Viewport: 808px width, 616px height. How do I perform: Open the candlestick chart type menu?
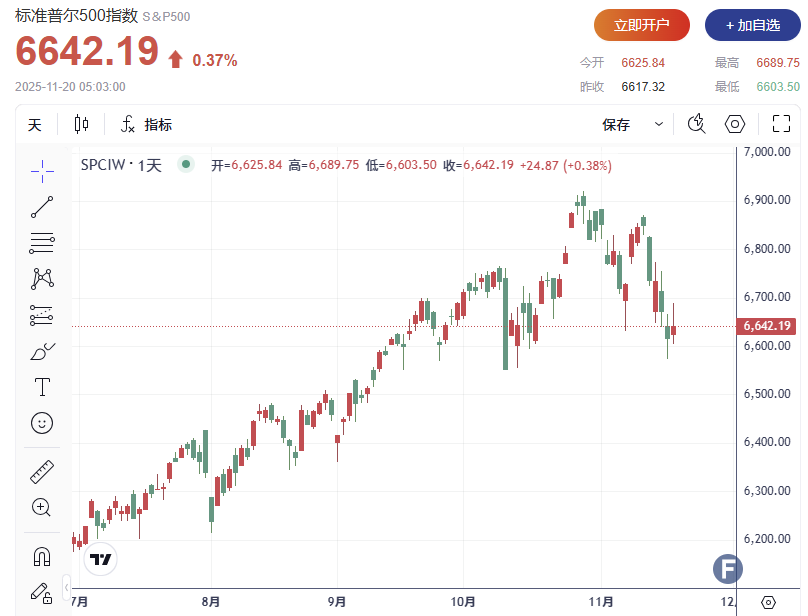81,124
